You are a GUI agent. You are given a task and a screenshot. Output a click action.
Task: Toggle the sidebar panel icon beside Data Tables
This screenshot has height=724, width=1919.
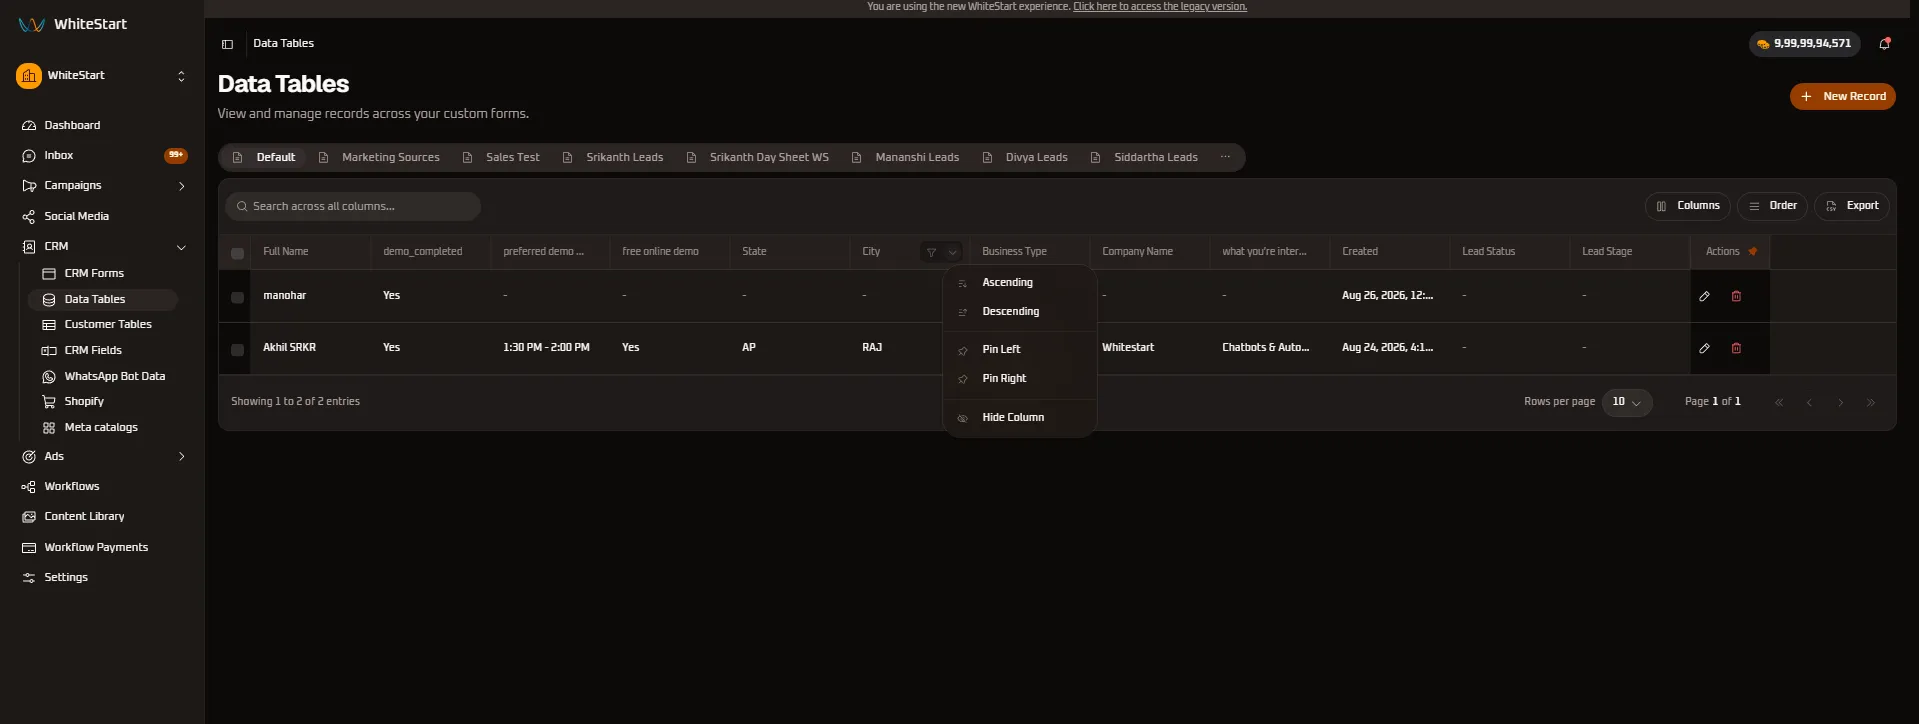coord(227,44)
